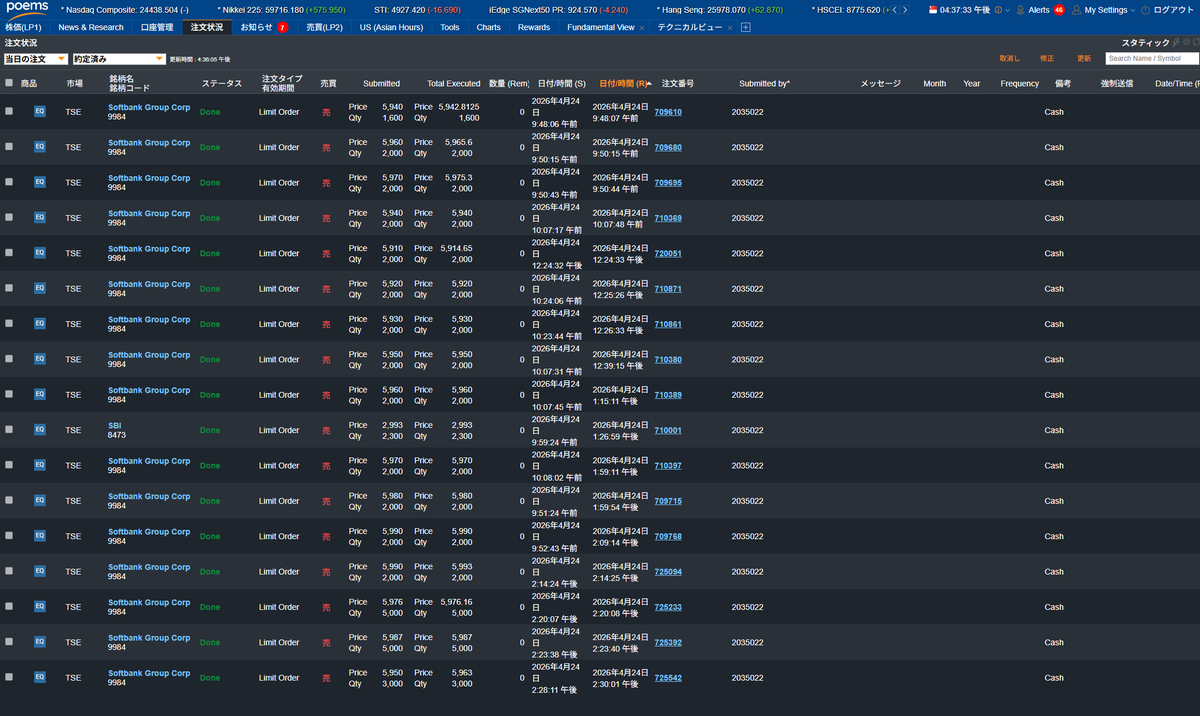Click the 修正 amend button

click(x=1047, y=59)
